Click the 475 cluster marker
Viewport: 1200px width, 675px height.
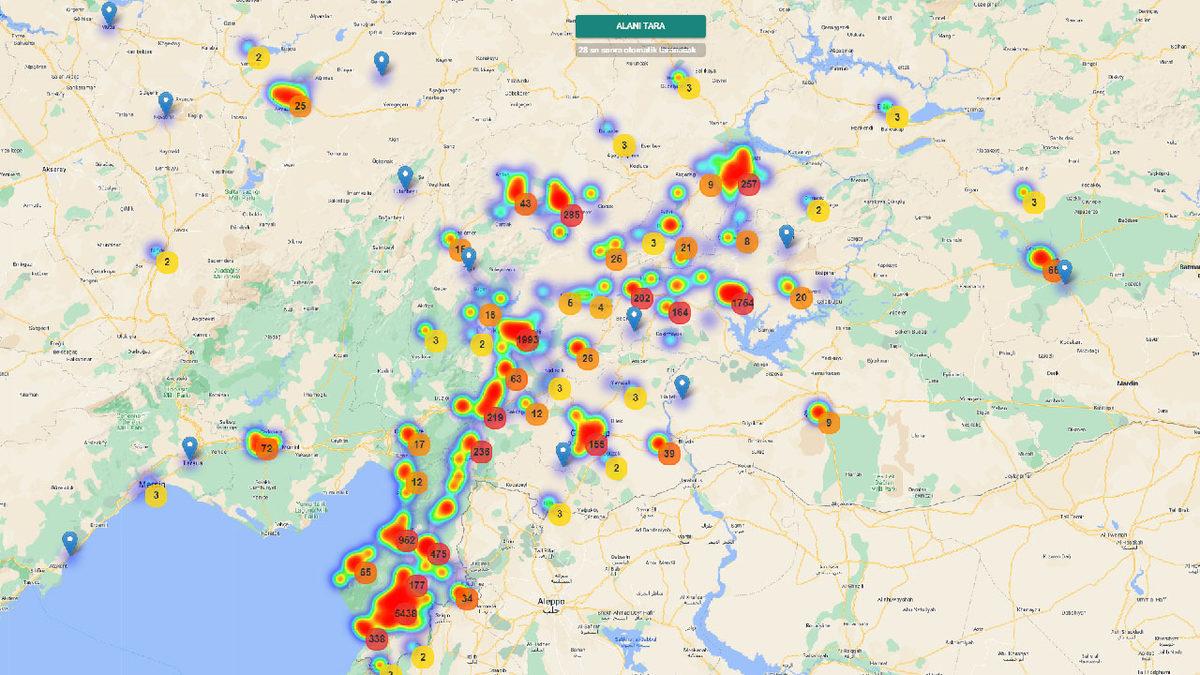438,552
